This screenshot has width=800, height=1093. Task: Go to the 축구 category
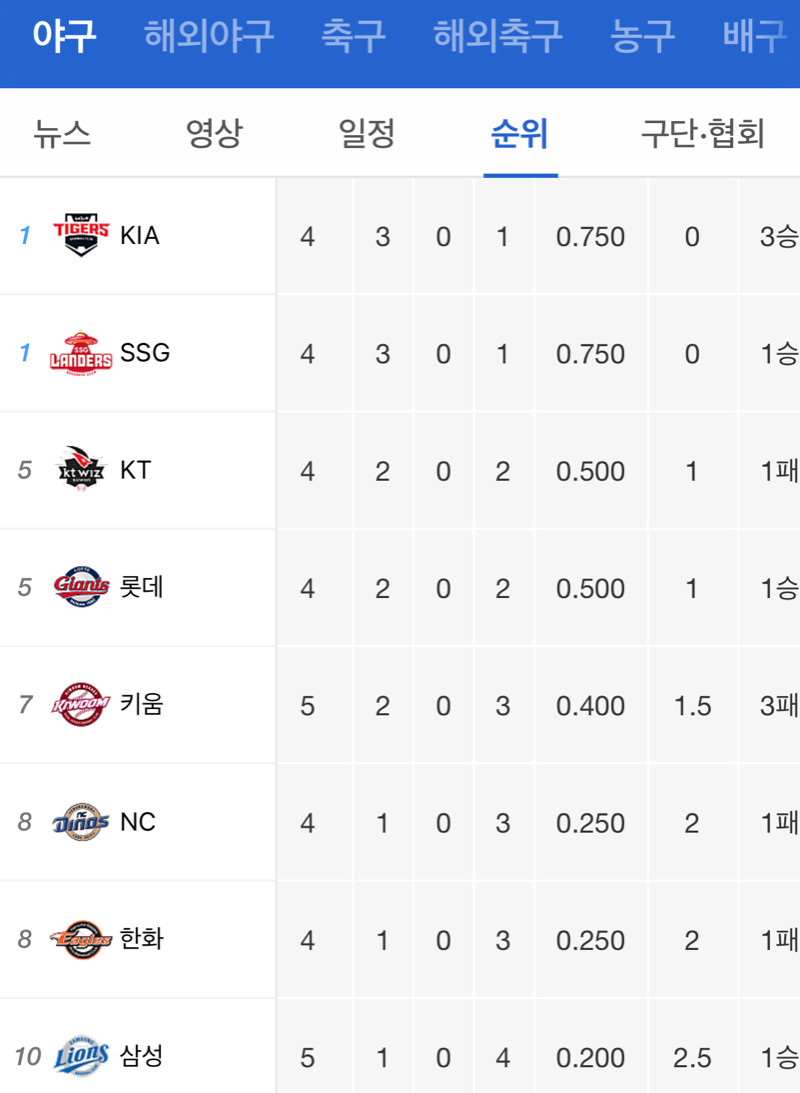353,35
